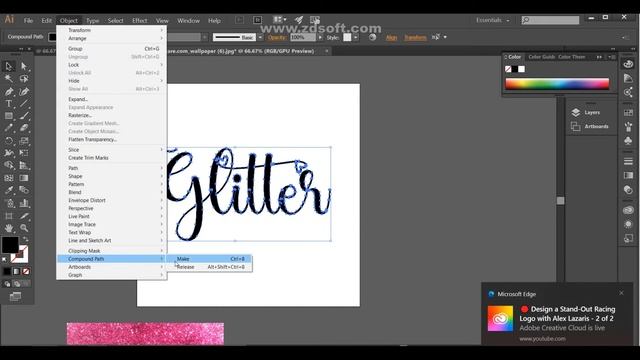The image size is (640, 360).
Task: Open the Color panel options menu
Action: [612, 57]
